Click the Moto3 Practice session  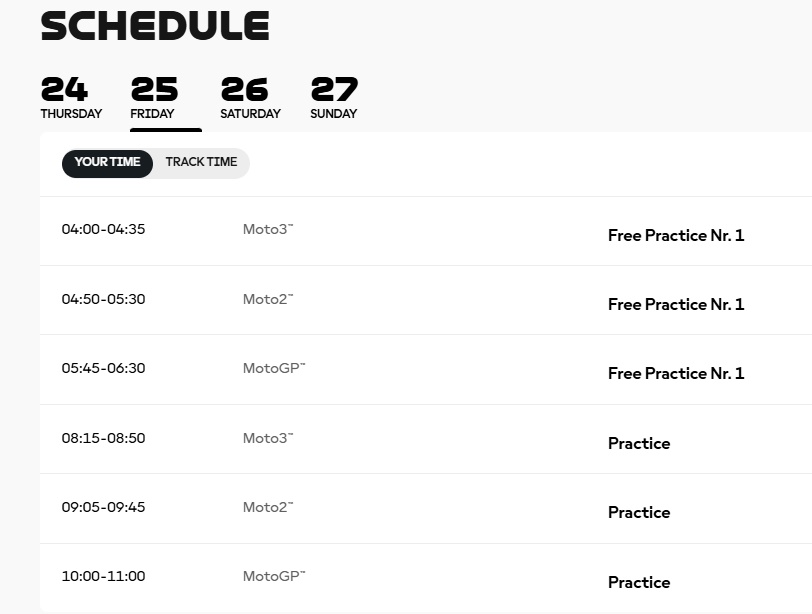(638, 443)
